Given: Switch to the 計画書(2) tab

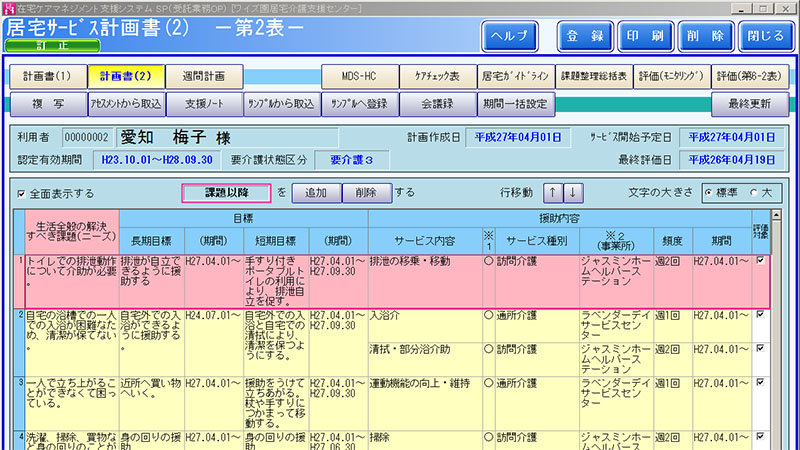Looking at the screenshot, I should (x=126, y=77).
